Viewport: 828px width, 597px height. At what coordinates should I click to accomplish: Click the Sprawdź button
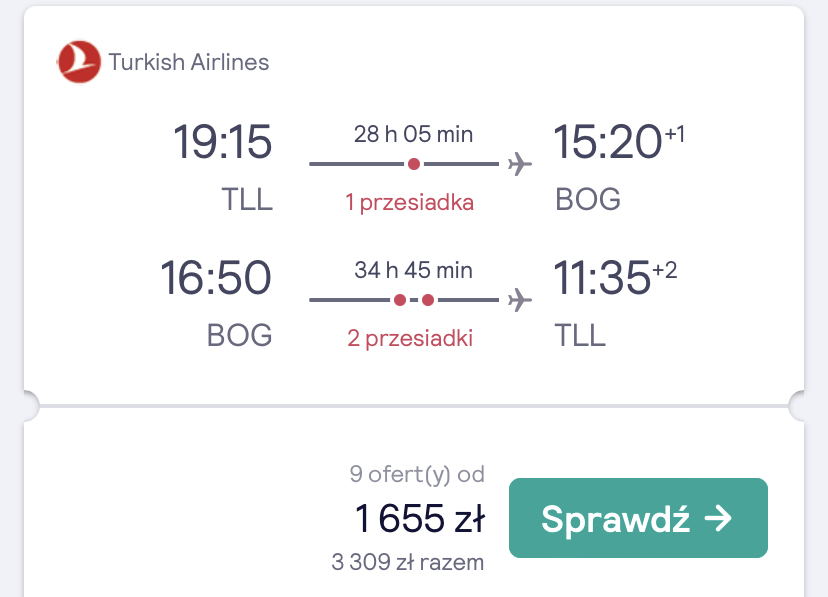pyautogui.click(x=638, y=518)
